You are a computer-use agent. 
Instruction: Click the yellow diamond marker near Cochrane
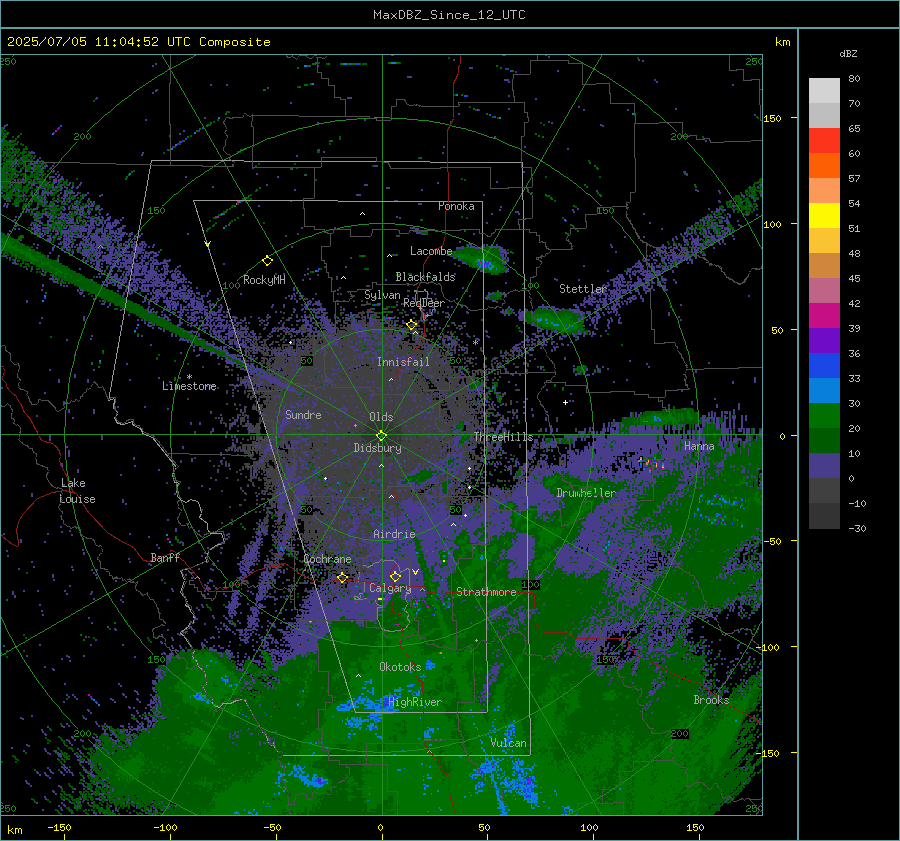click(x=342, y=578)
